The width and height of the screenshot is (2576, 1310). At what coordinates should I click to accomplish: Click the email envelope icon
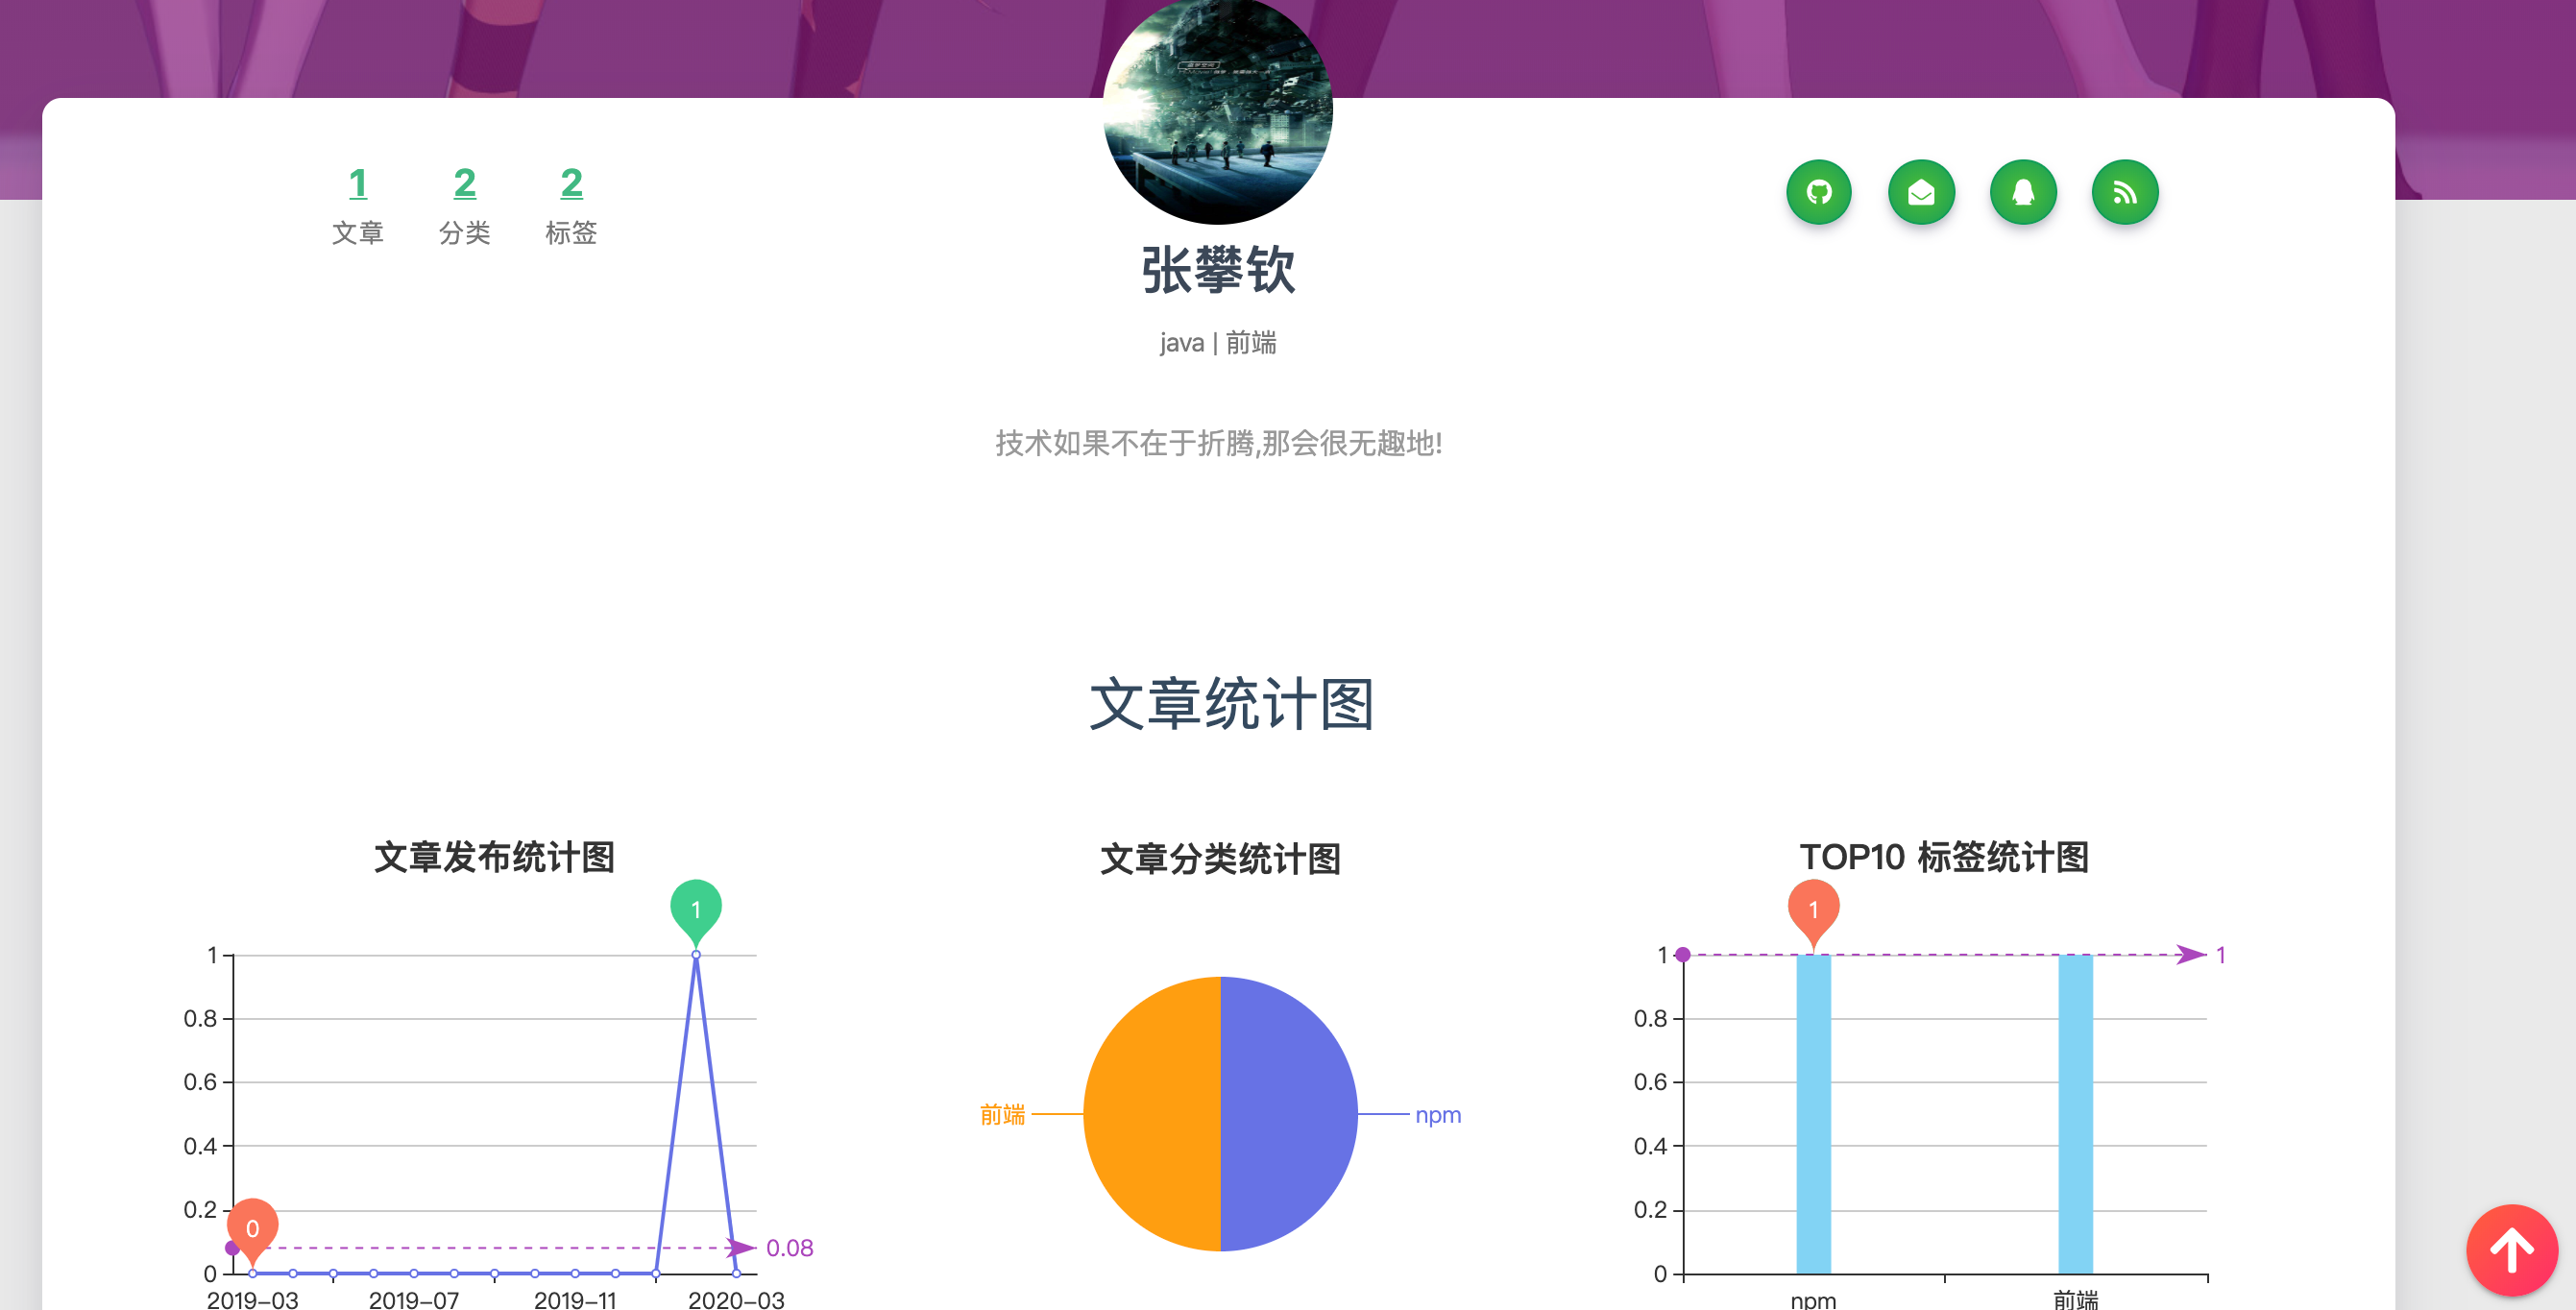tap(1920, 192)
